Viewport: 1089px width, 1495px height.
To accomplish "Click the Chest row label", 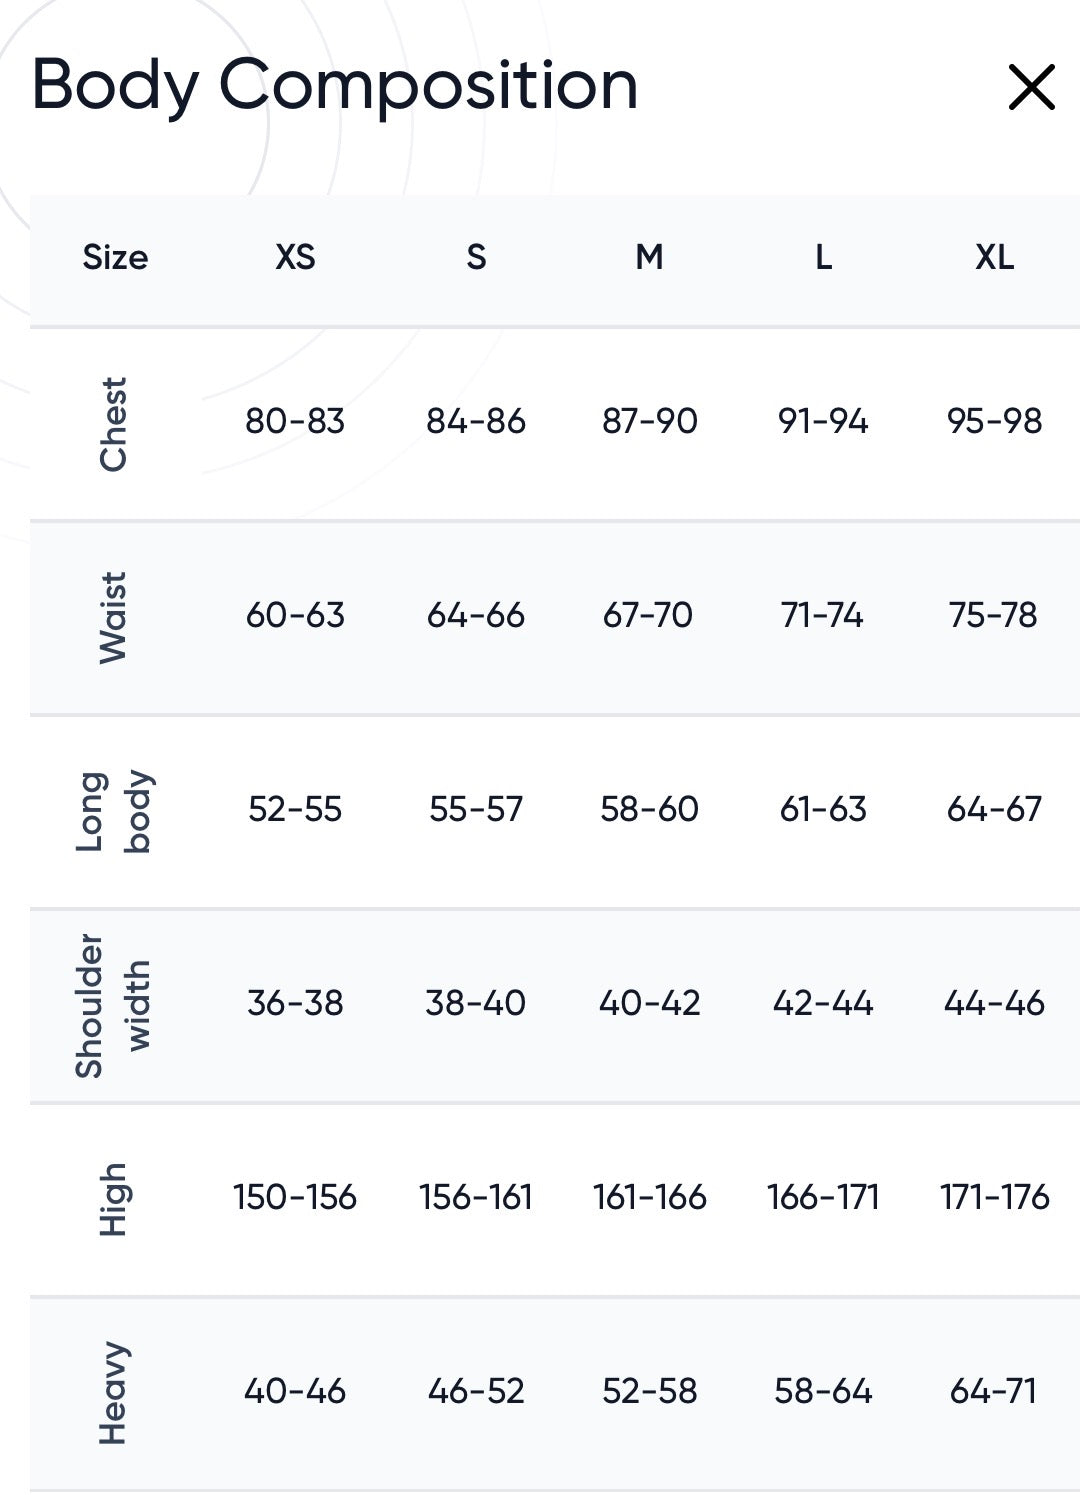I will click(114, 423).
